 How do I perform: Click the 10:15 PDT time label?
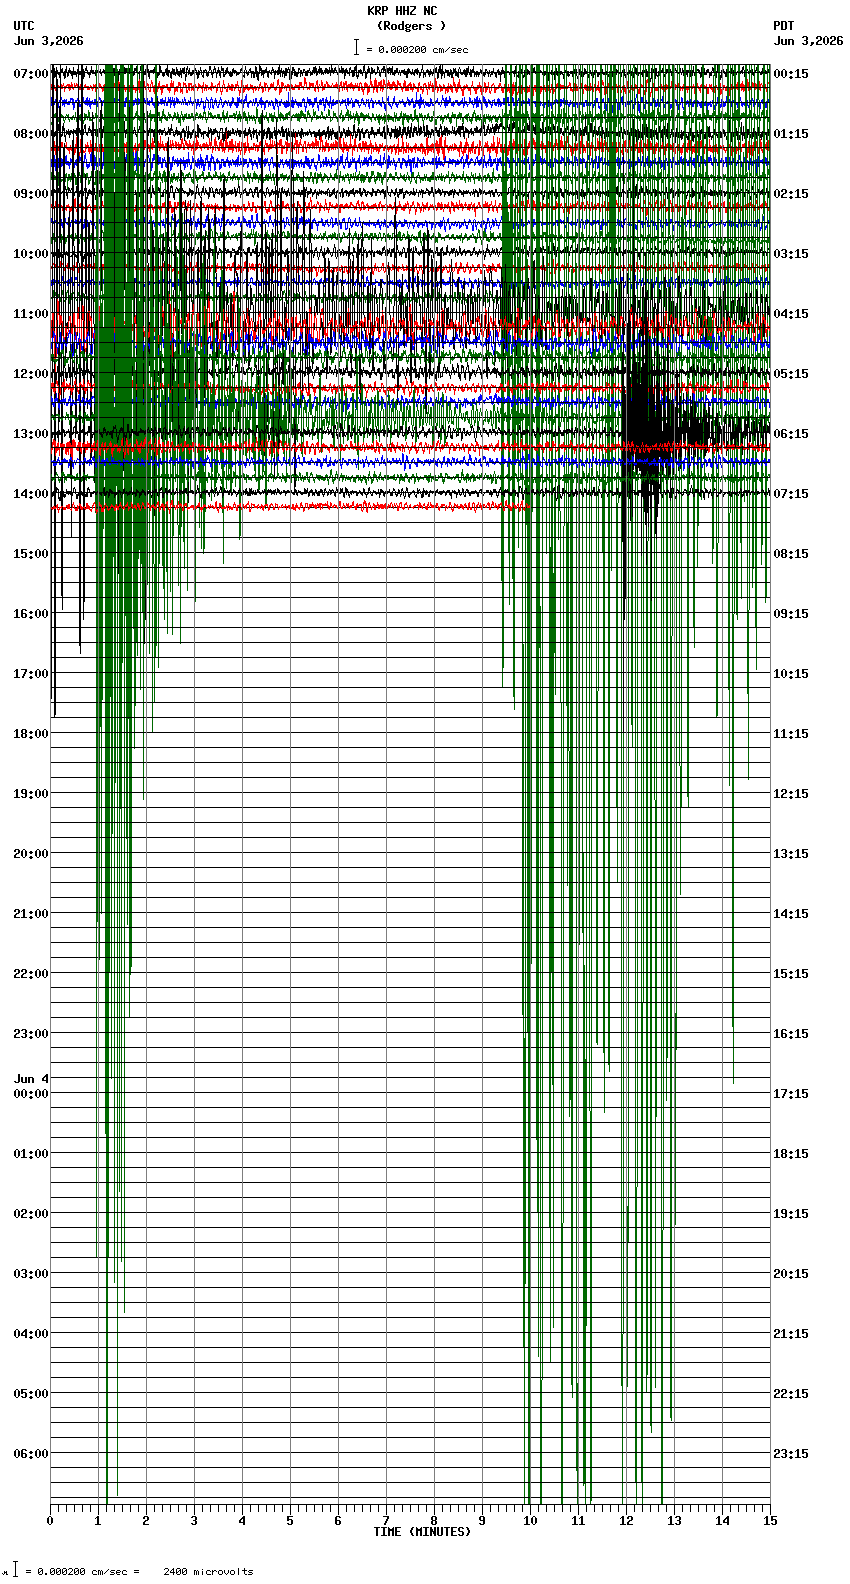[791, 674]
